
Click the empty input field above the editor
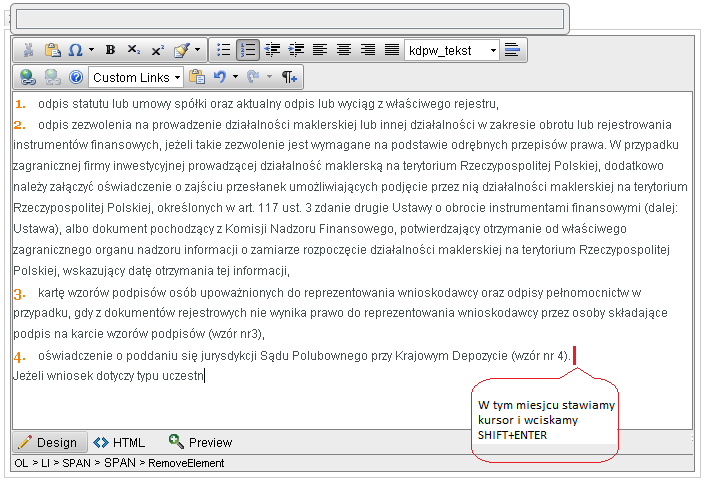(x=290, y=19)
